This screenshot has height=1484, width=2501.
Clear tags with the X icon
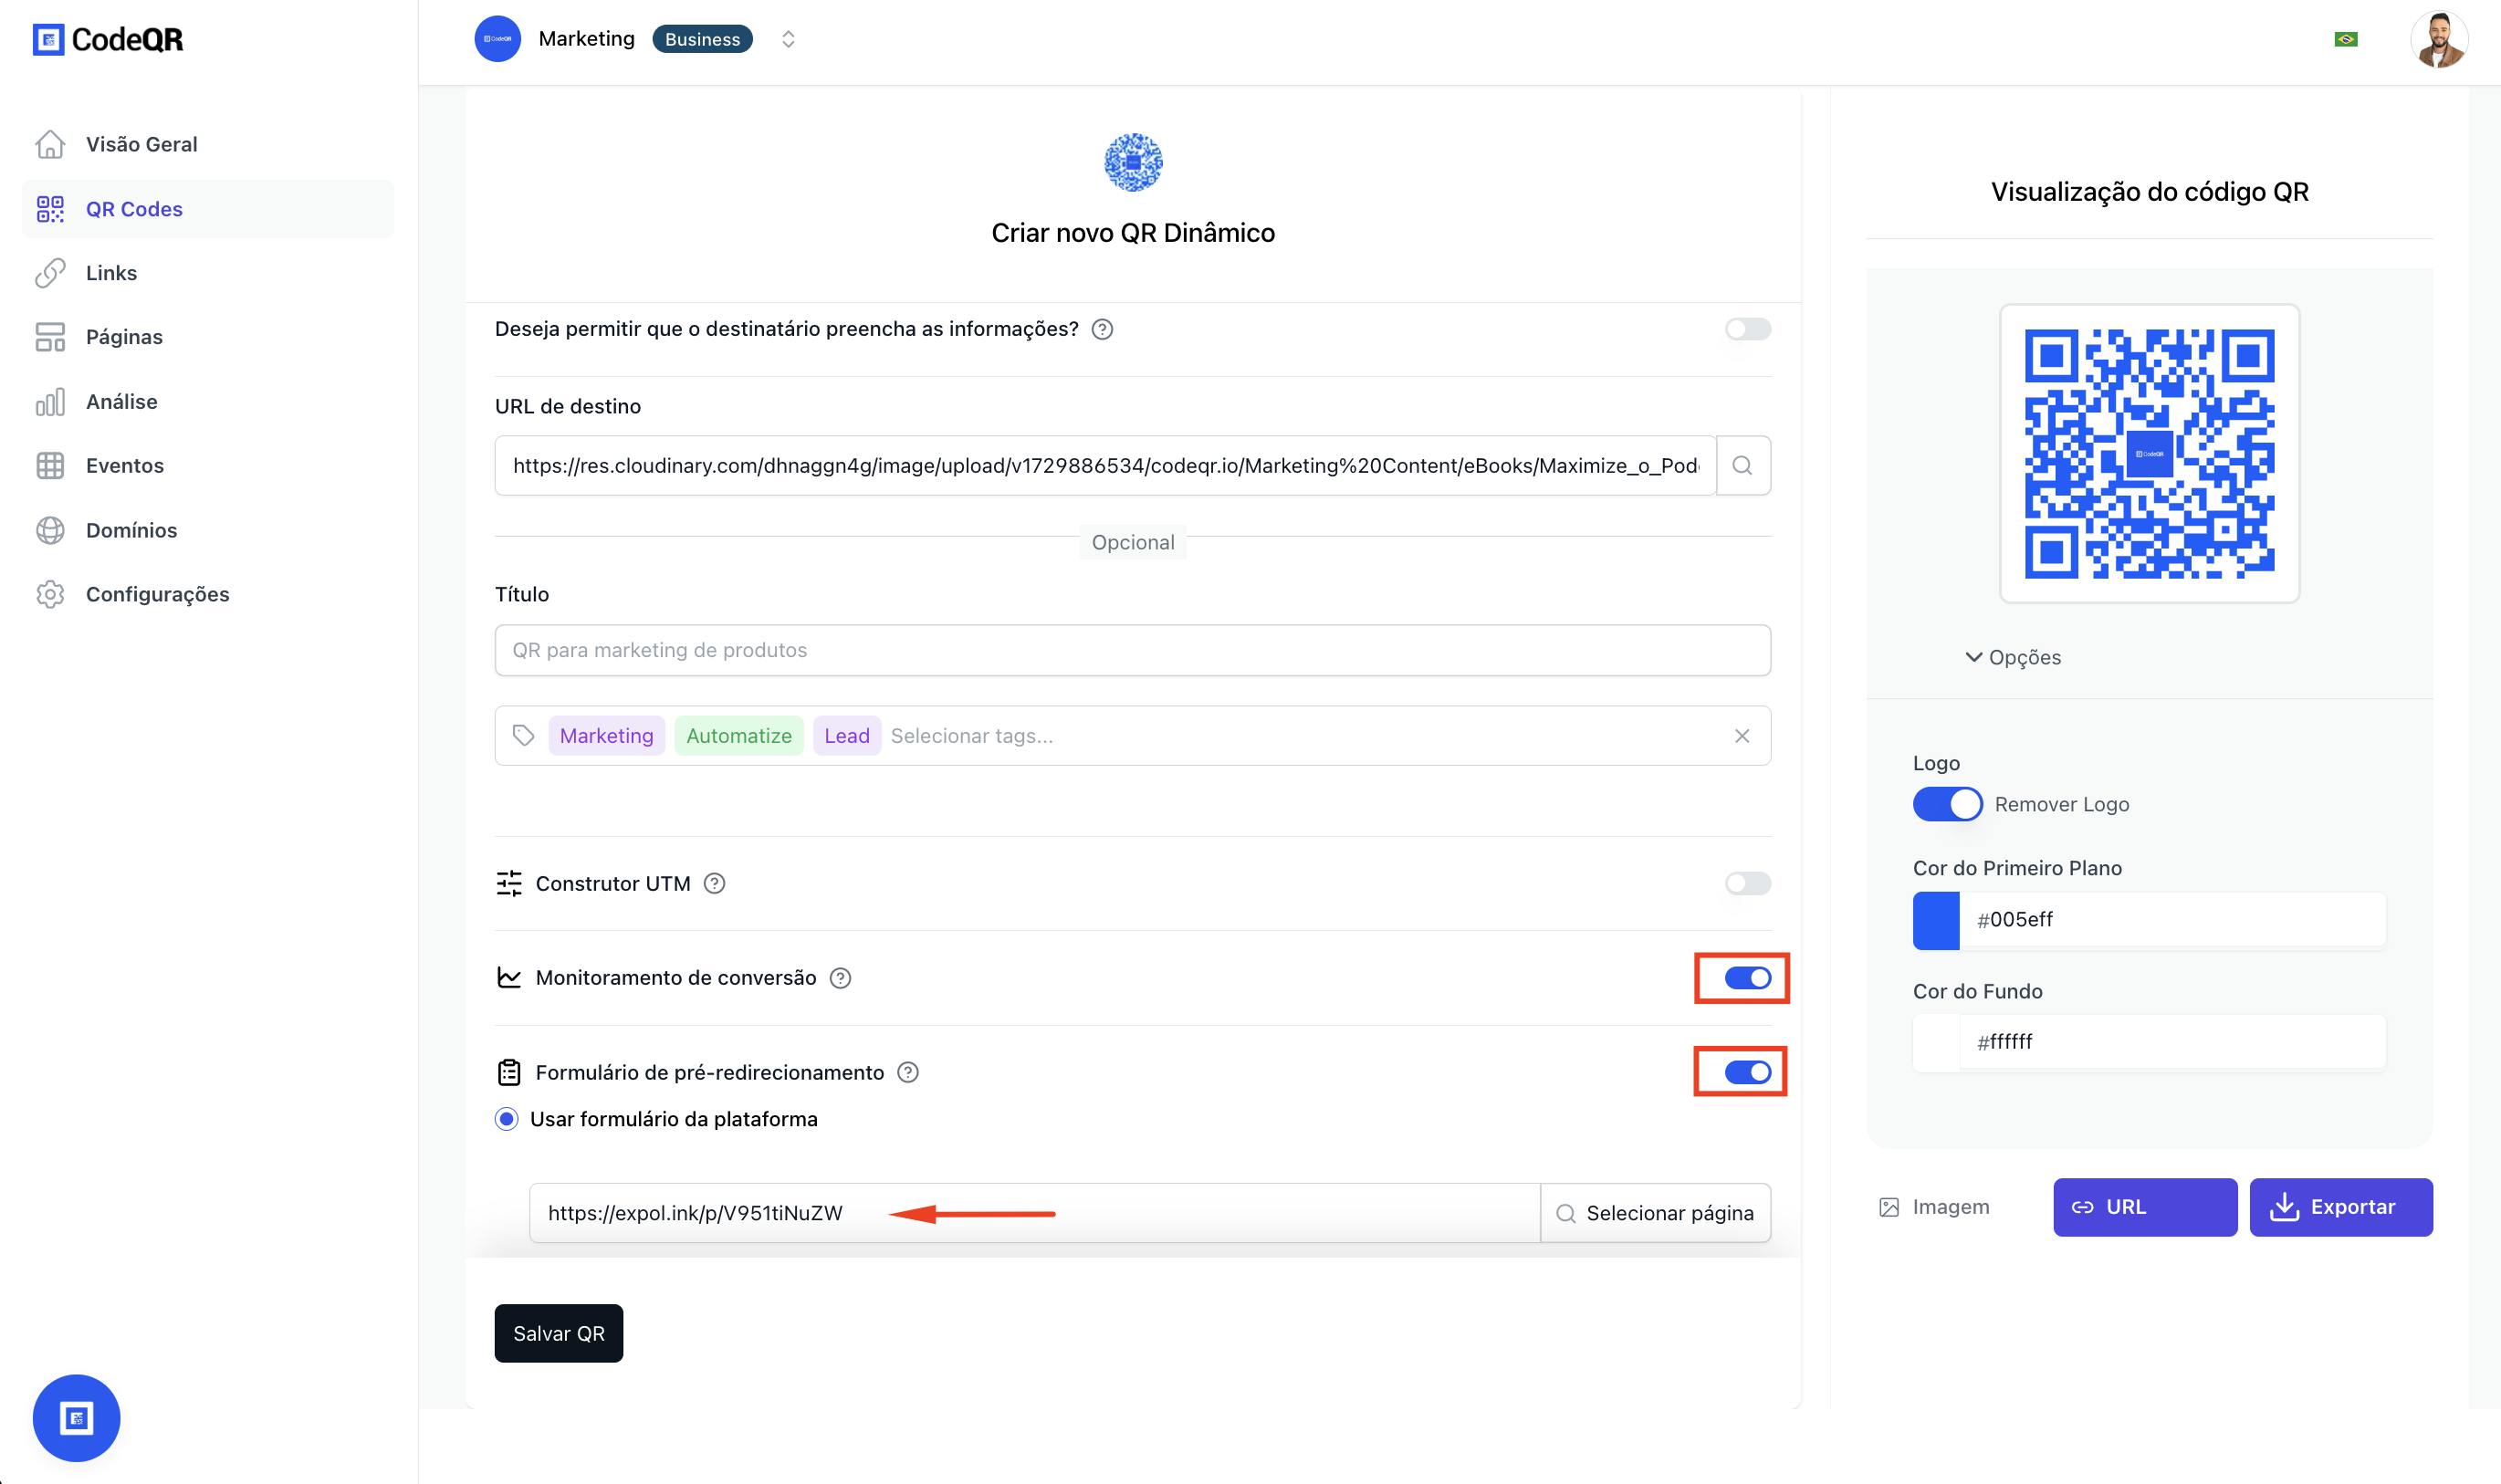(x=1742, y=736)
